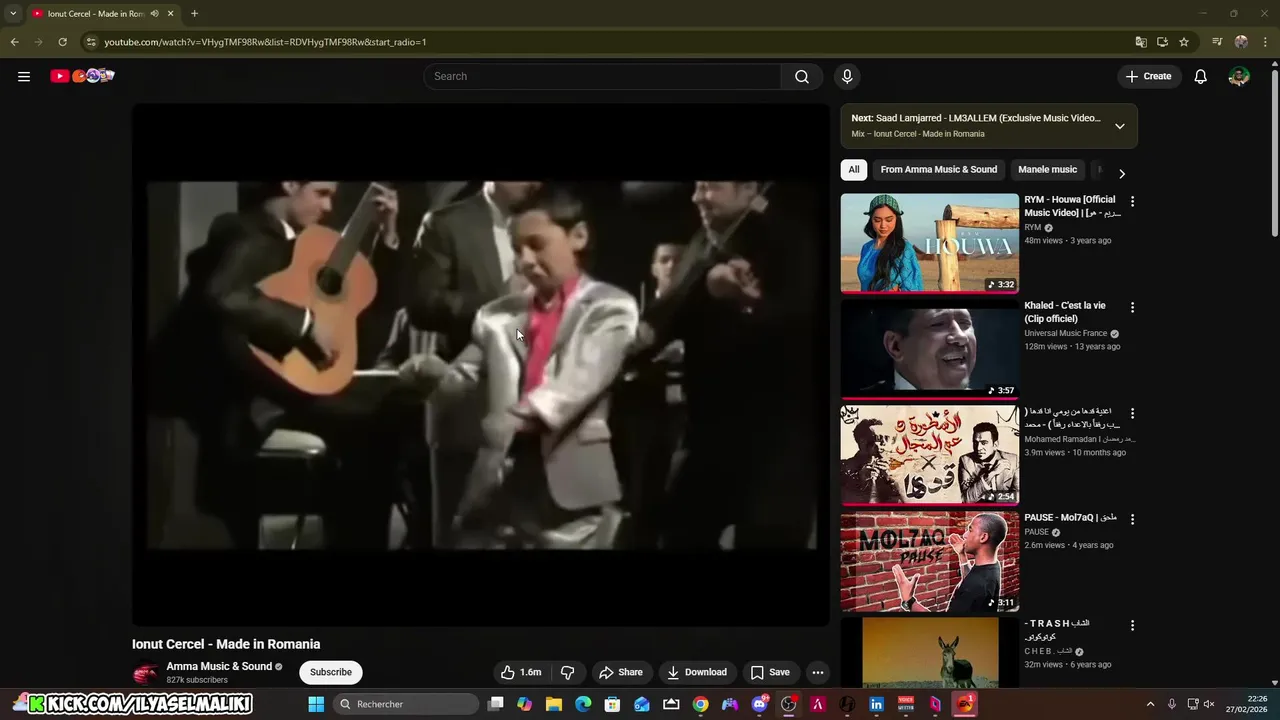The width and height of the screenshot is (1280, 720).
Task: Open the YouTube hamburger guide menu
Action: pos(24,76)
